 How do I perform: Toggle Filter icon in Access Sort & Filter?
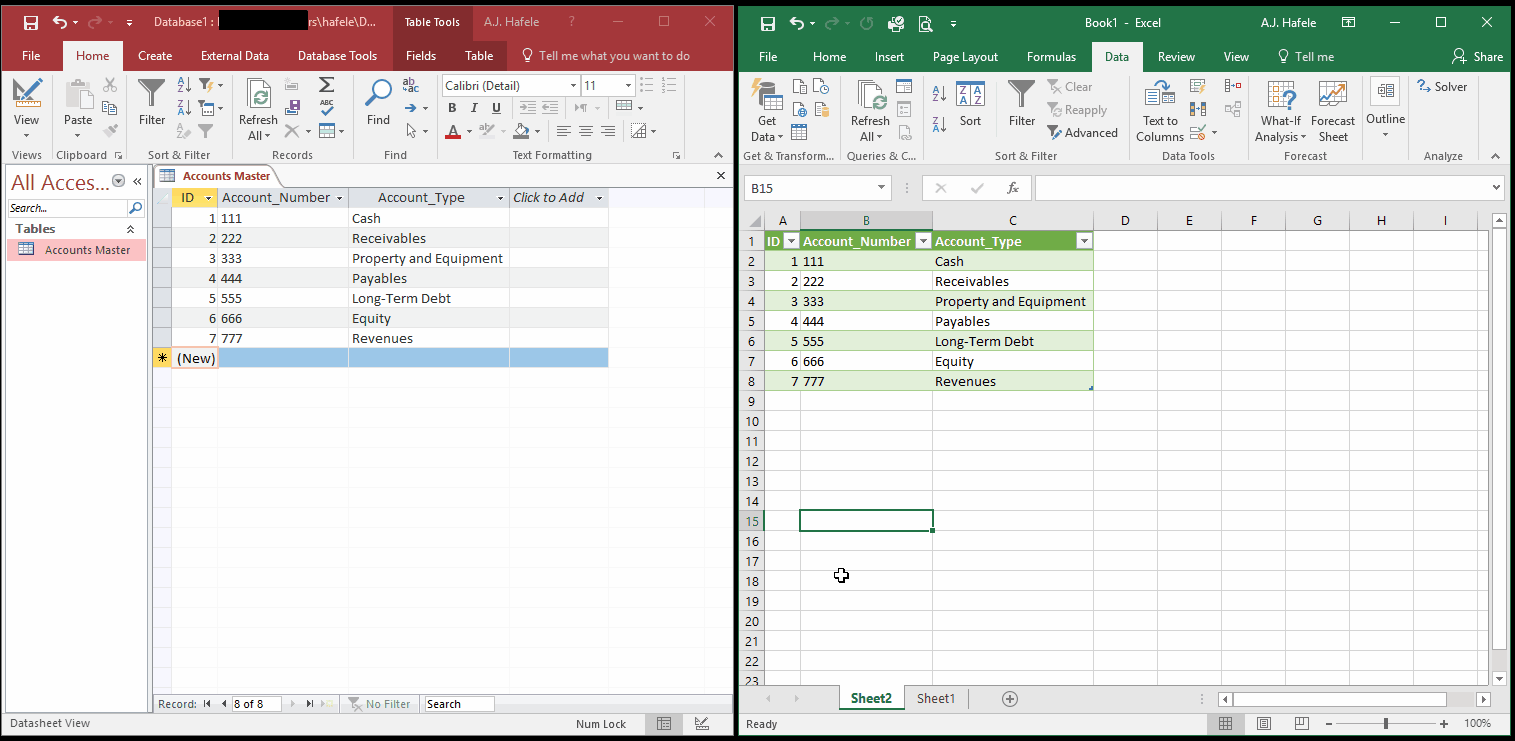click(206, 131)
